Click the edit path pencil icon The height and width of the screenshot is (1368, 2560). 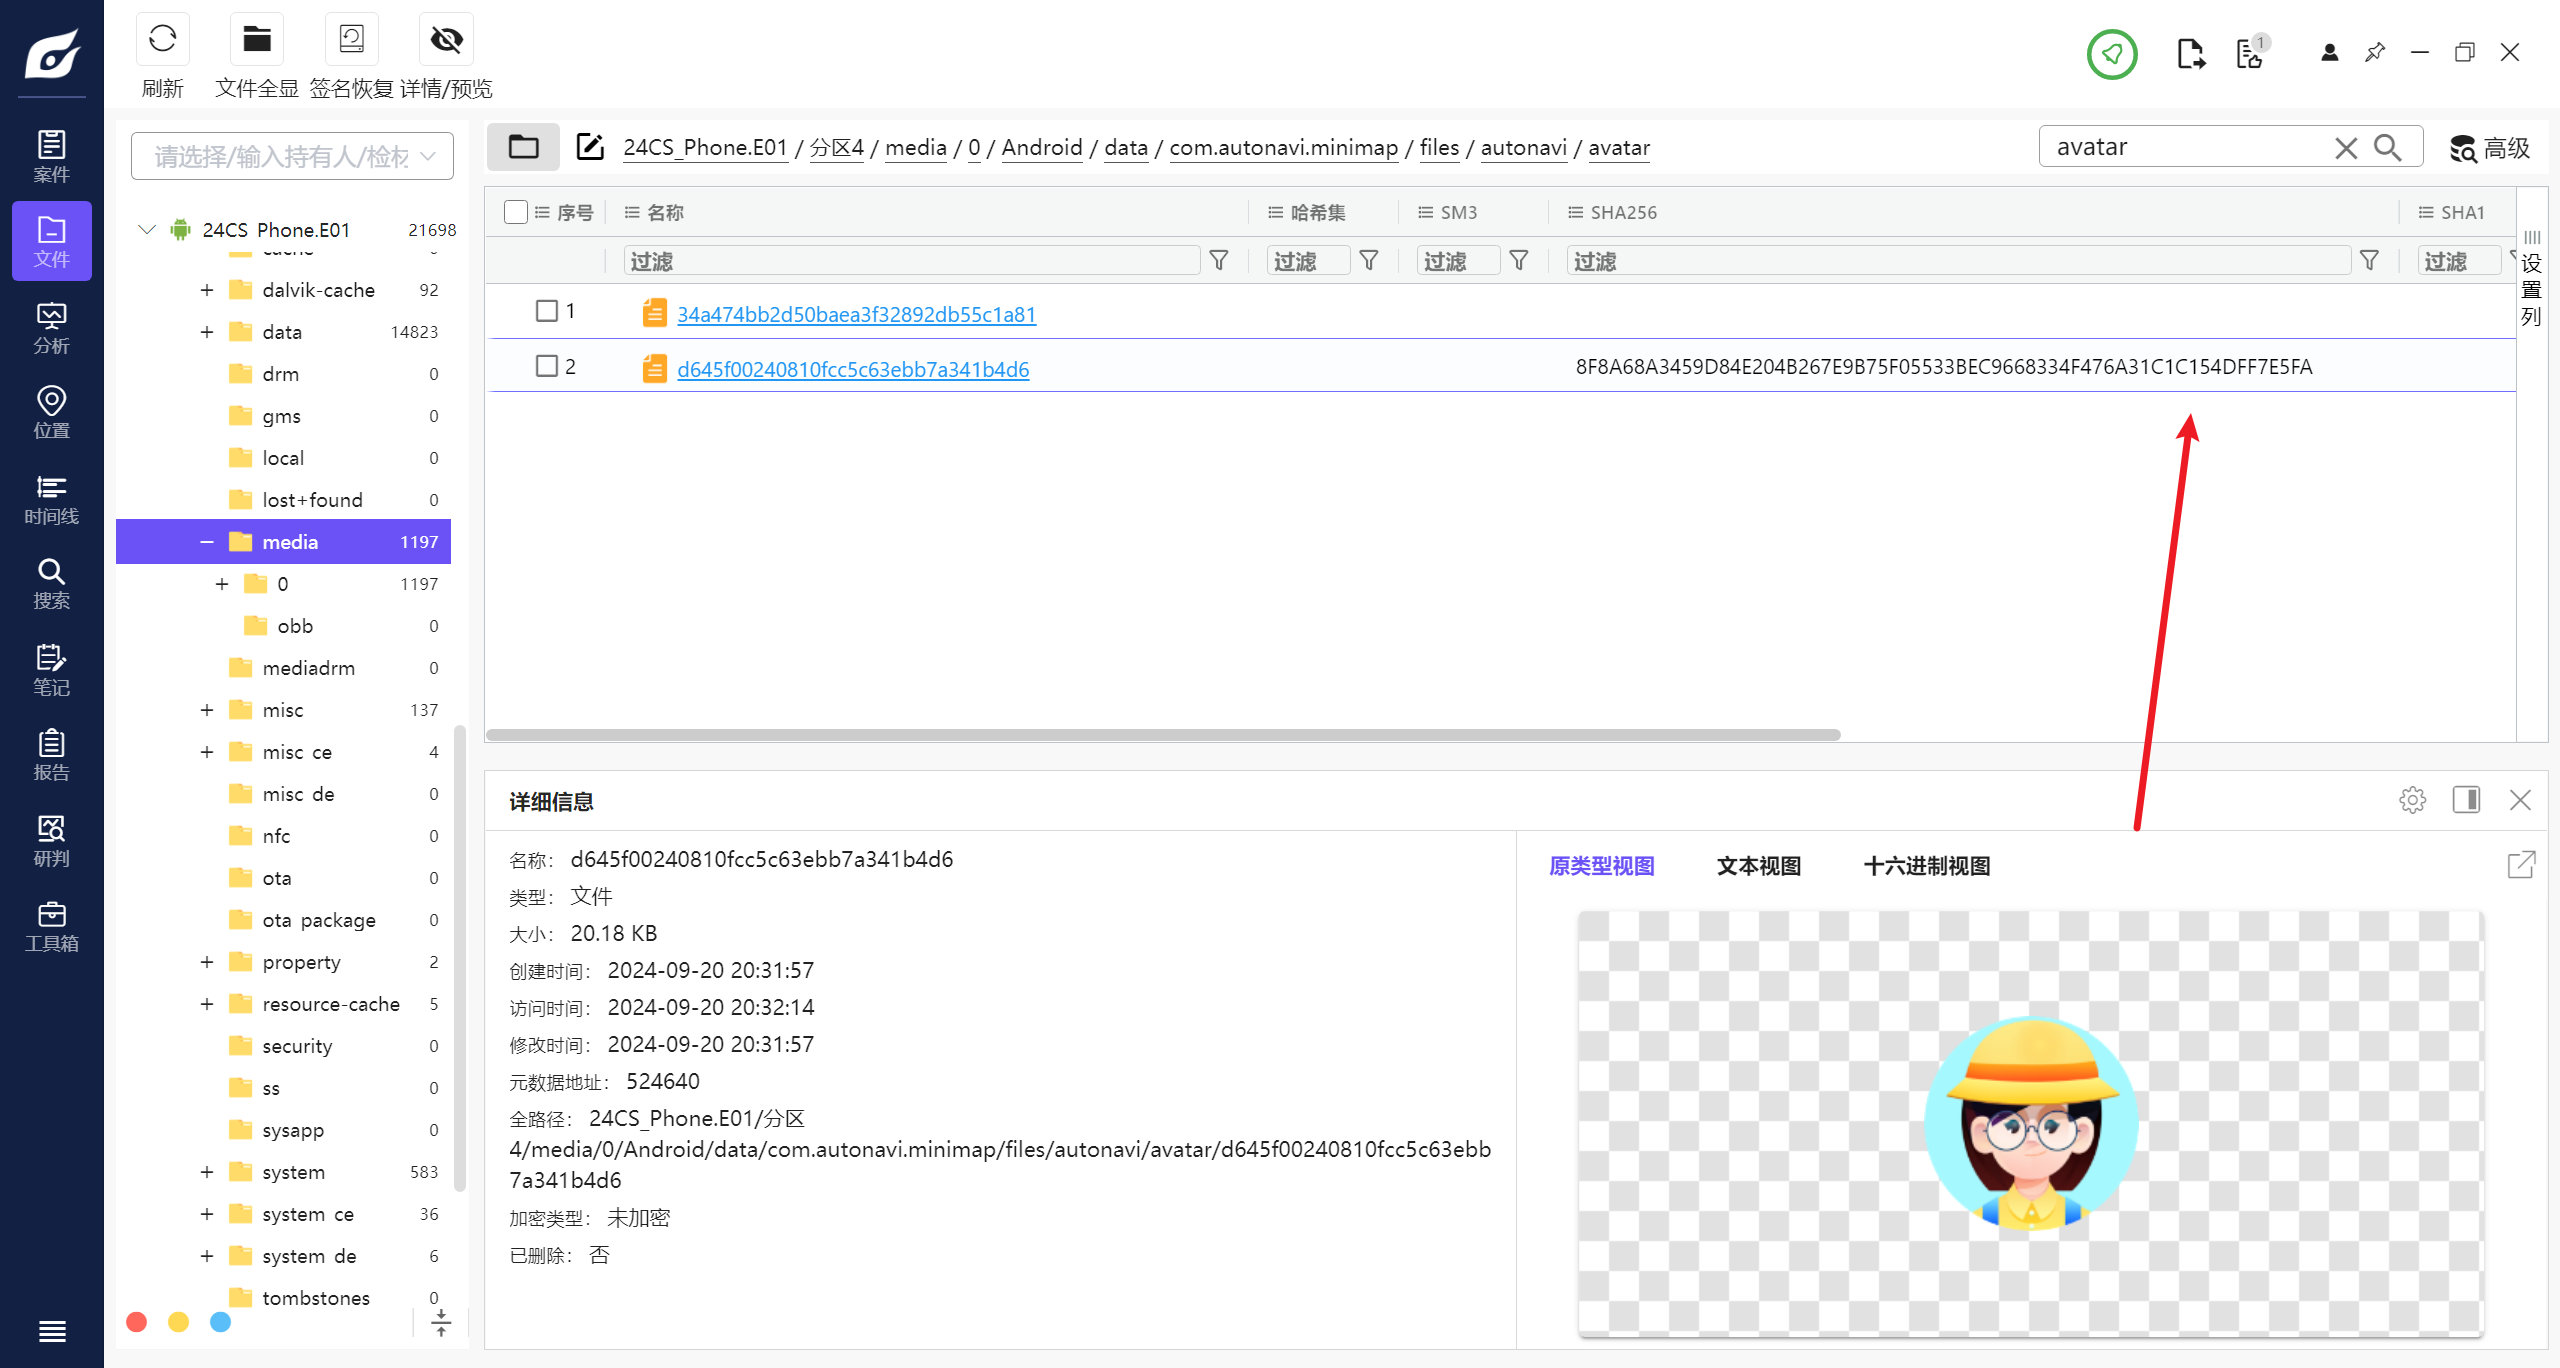click(x=590, y=147)
